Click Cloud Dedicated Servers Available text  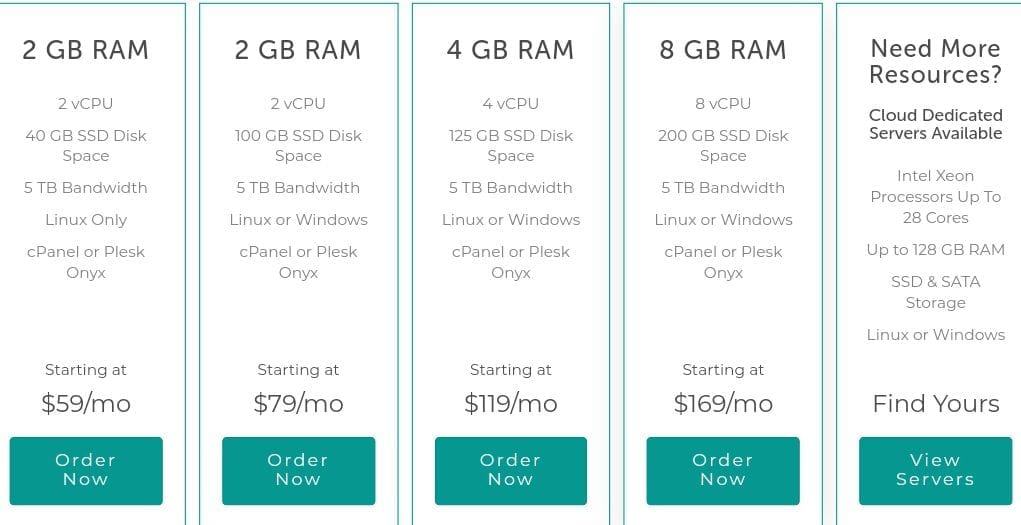tap(936, 124)
